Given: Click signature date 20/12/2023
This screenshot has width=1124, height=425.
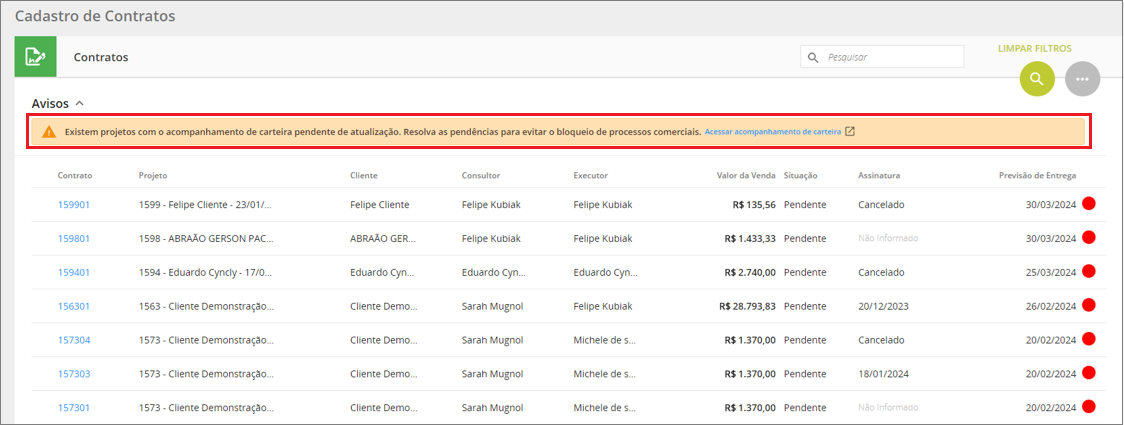Looking at the screenshot, I should click(883, 306).
